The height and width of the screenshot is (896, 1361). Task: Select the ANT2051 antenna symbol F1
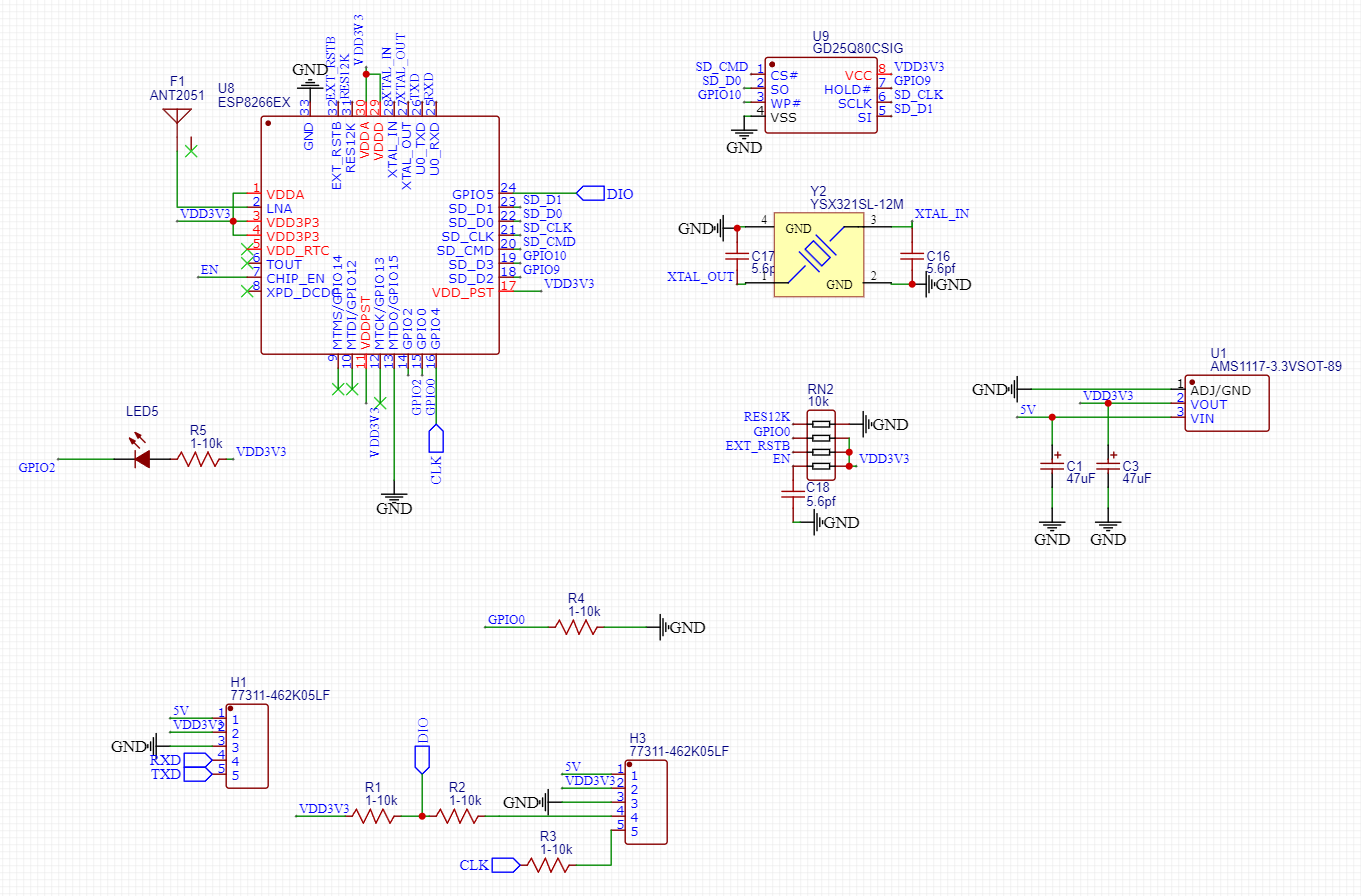177,116
